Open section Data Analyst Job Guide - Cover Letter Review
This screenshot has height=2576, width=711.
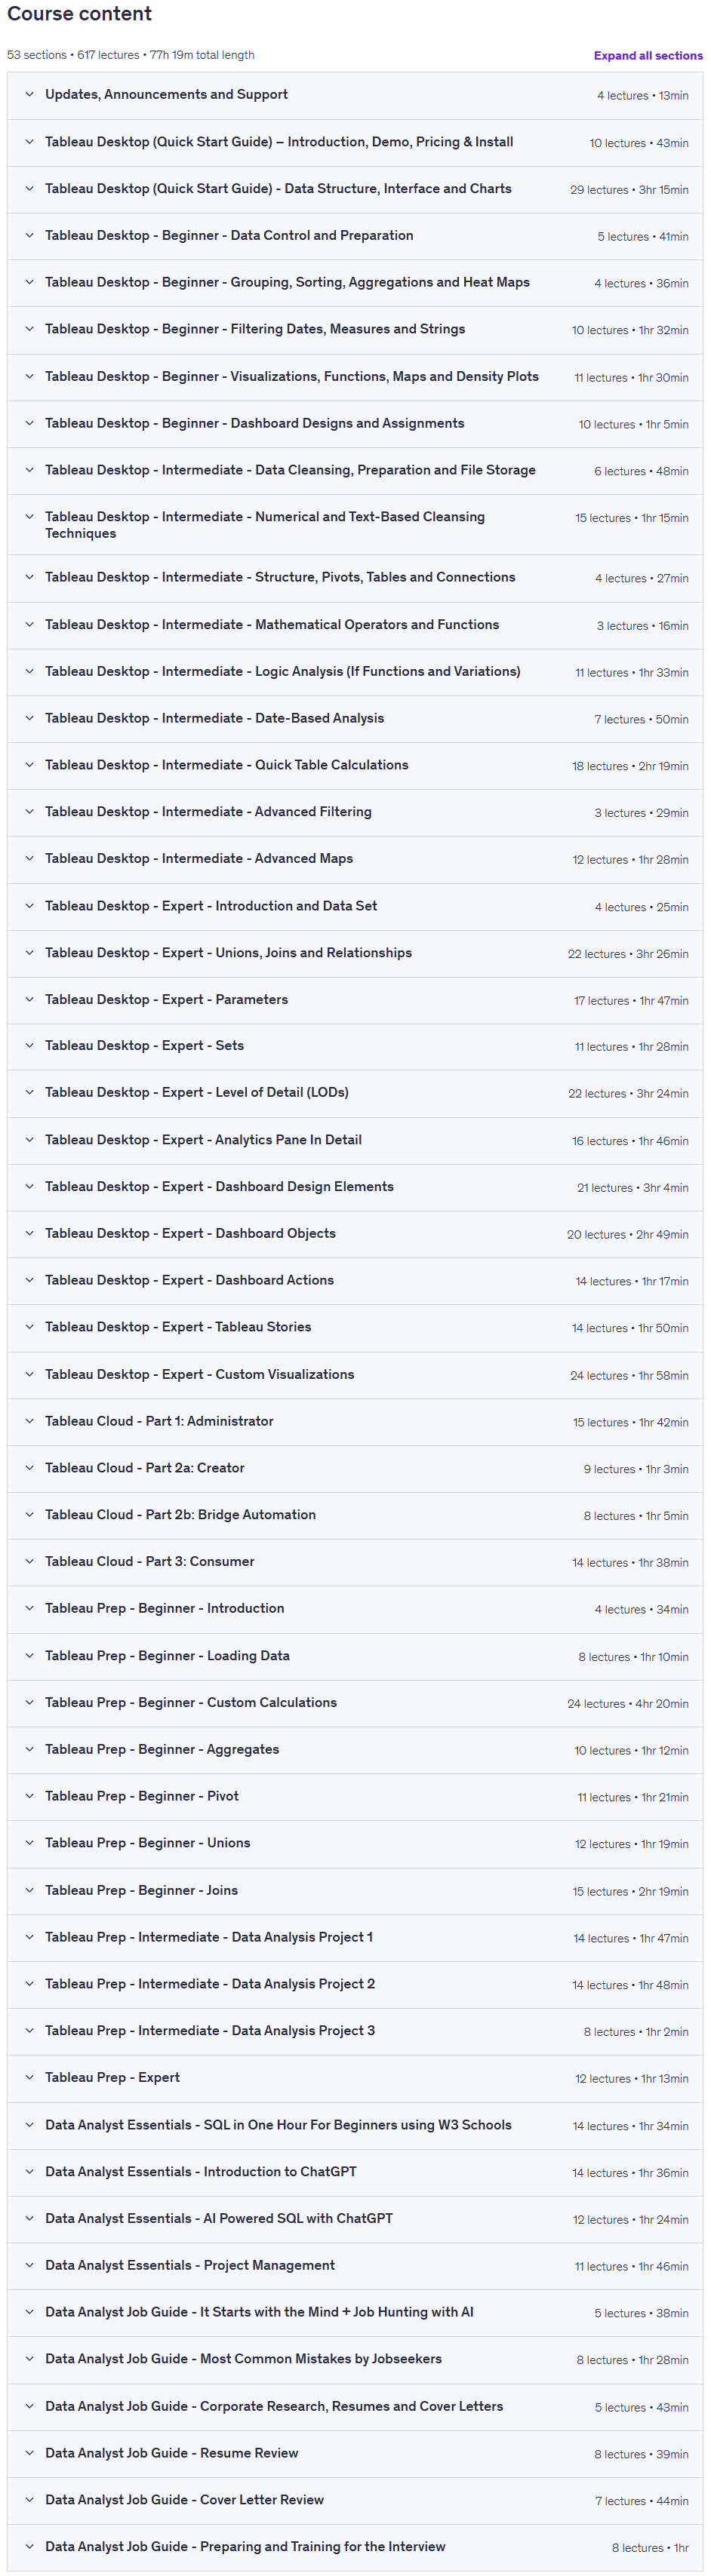355,2500
